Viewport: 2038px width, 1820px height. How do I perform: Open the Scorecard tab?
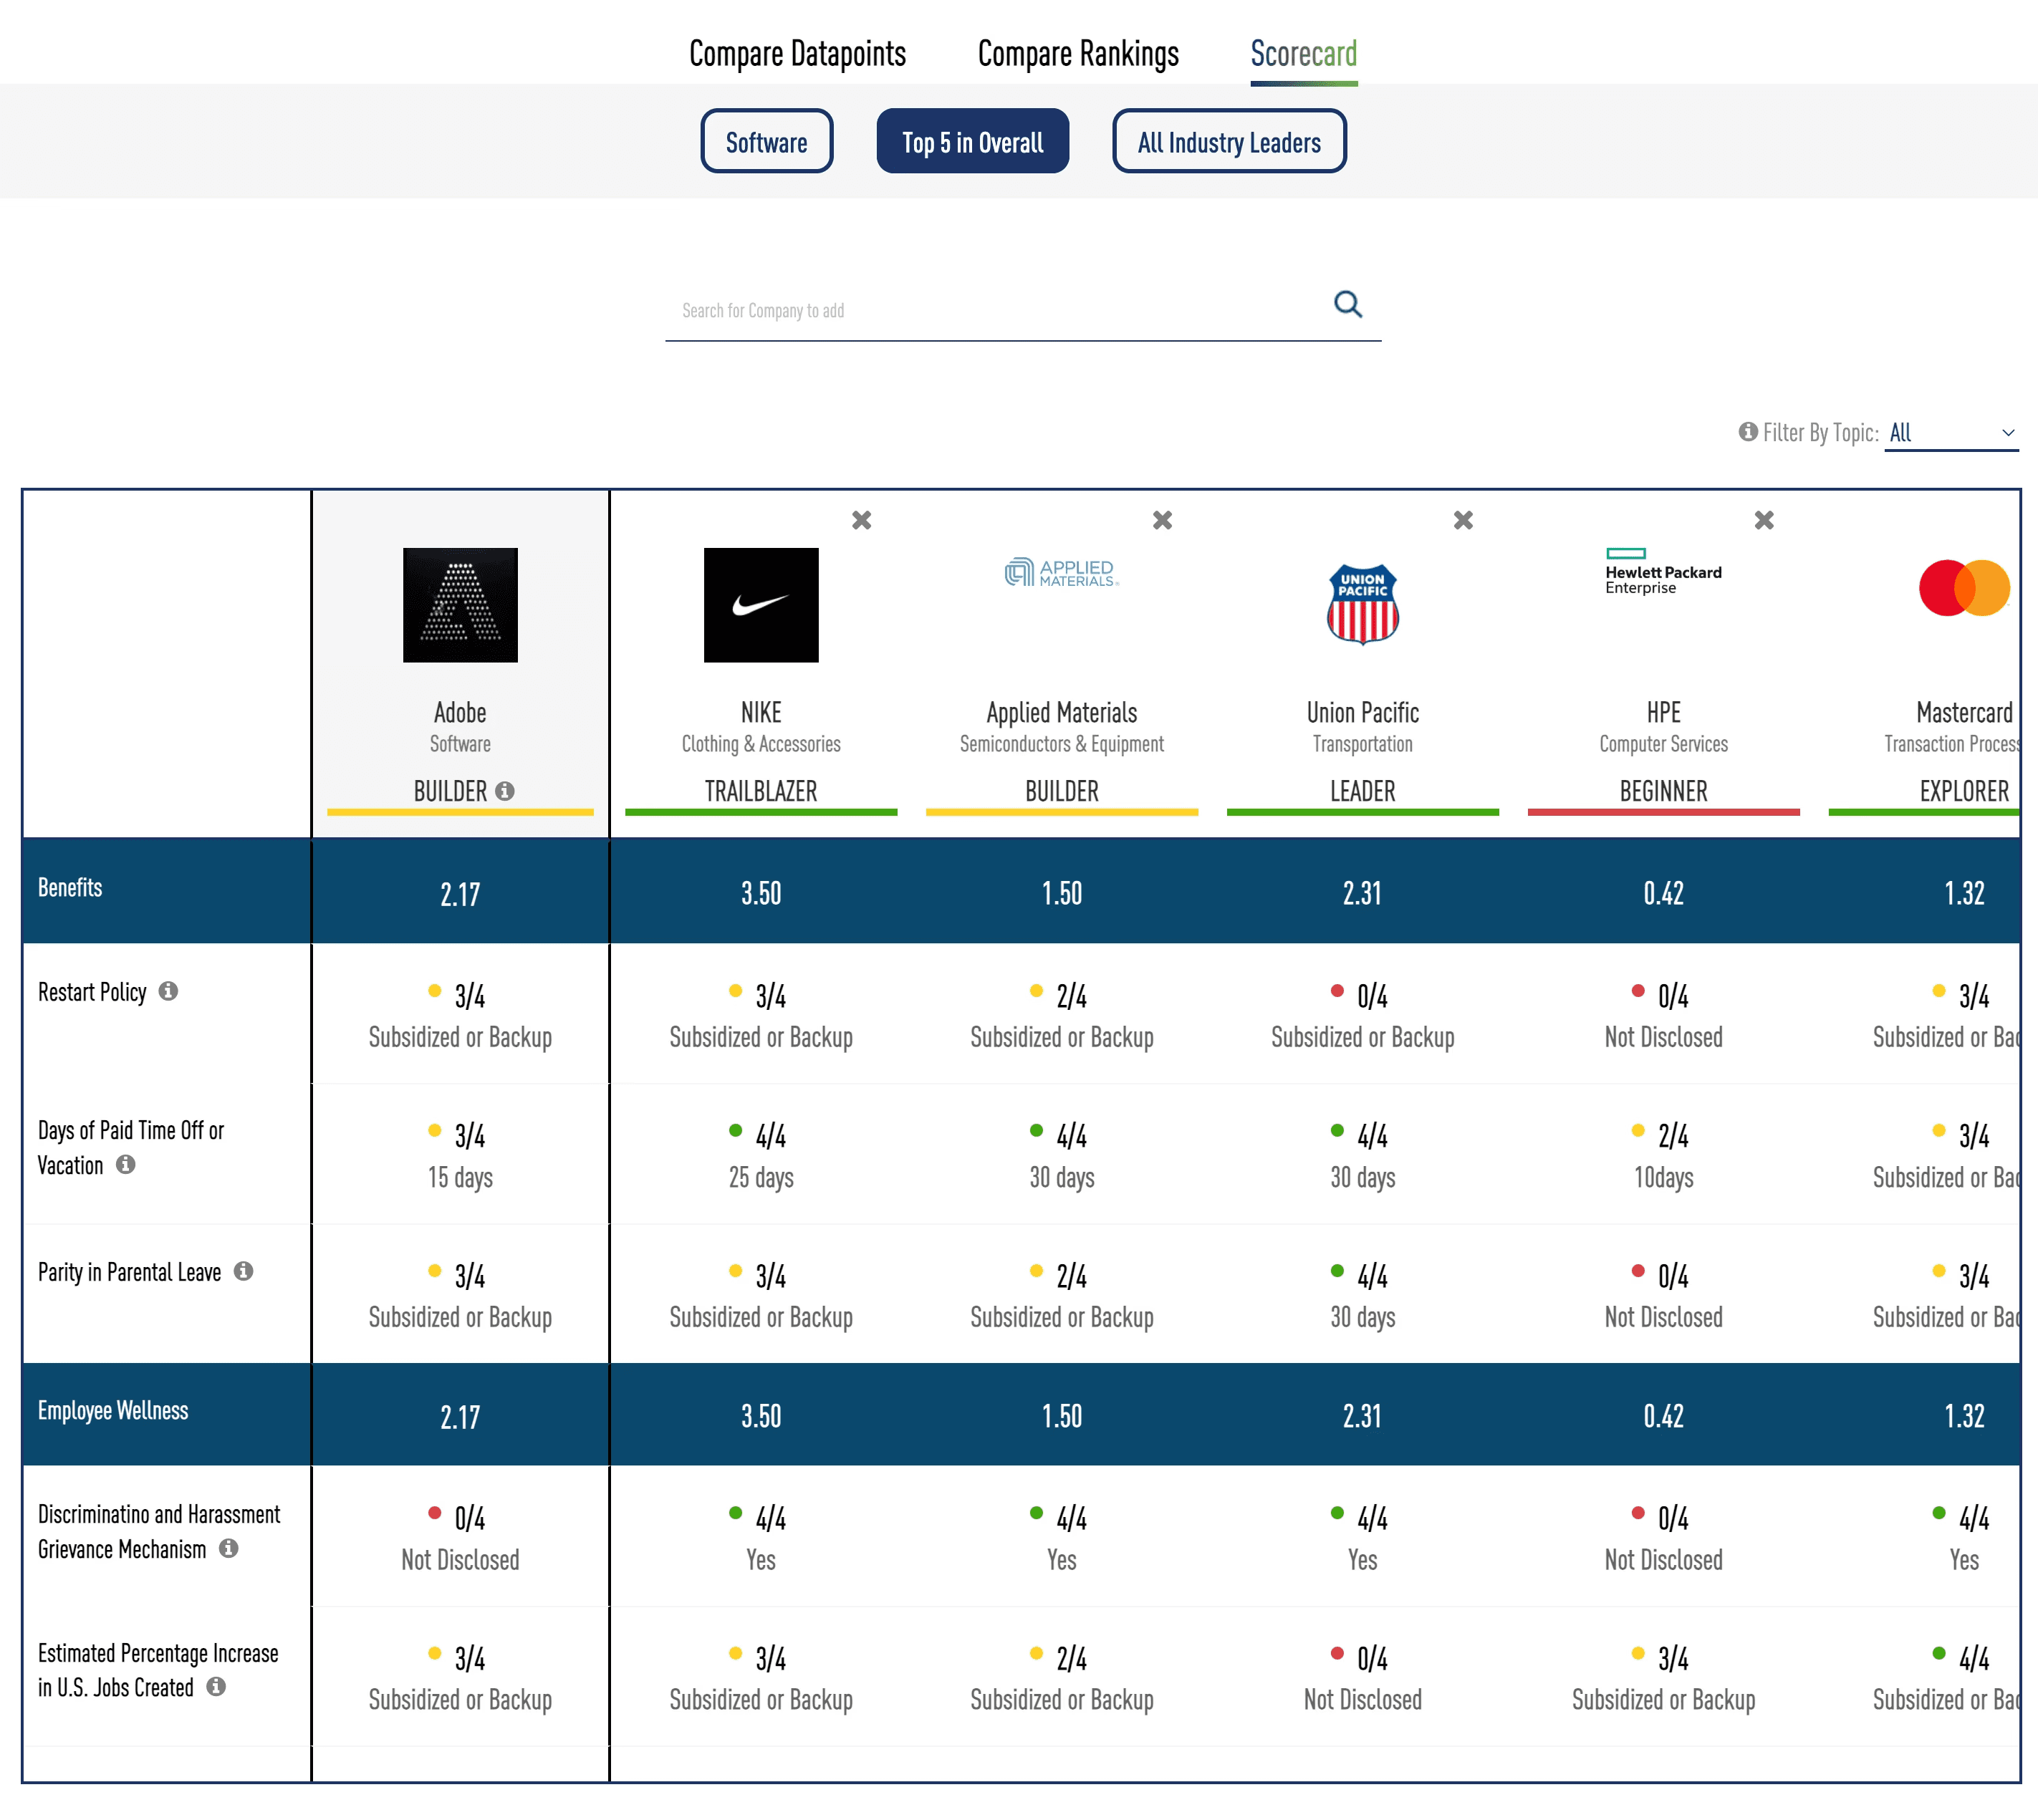click(1303, 54)
